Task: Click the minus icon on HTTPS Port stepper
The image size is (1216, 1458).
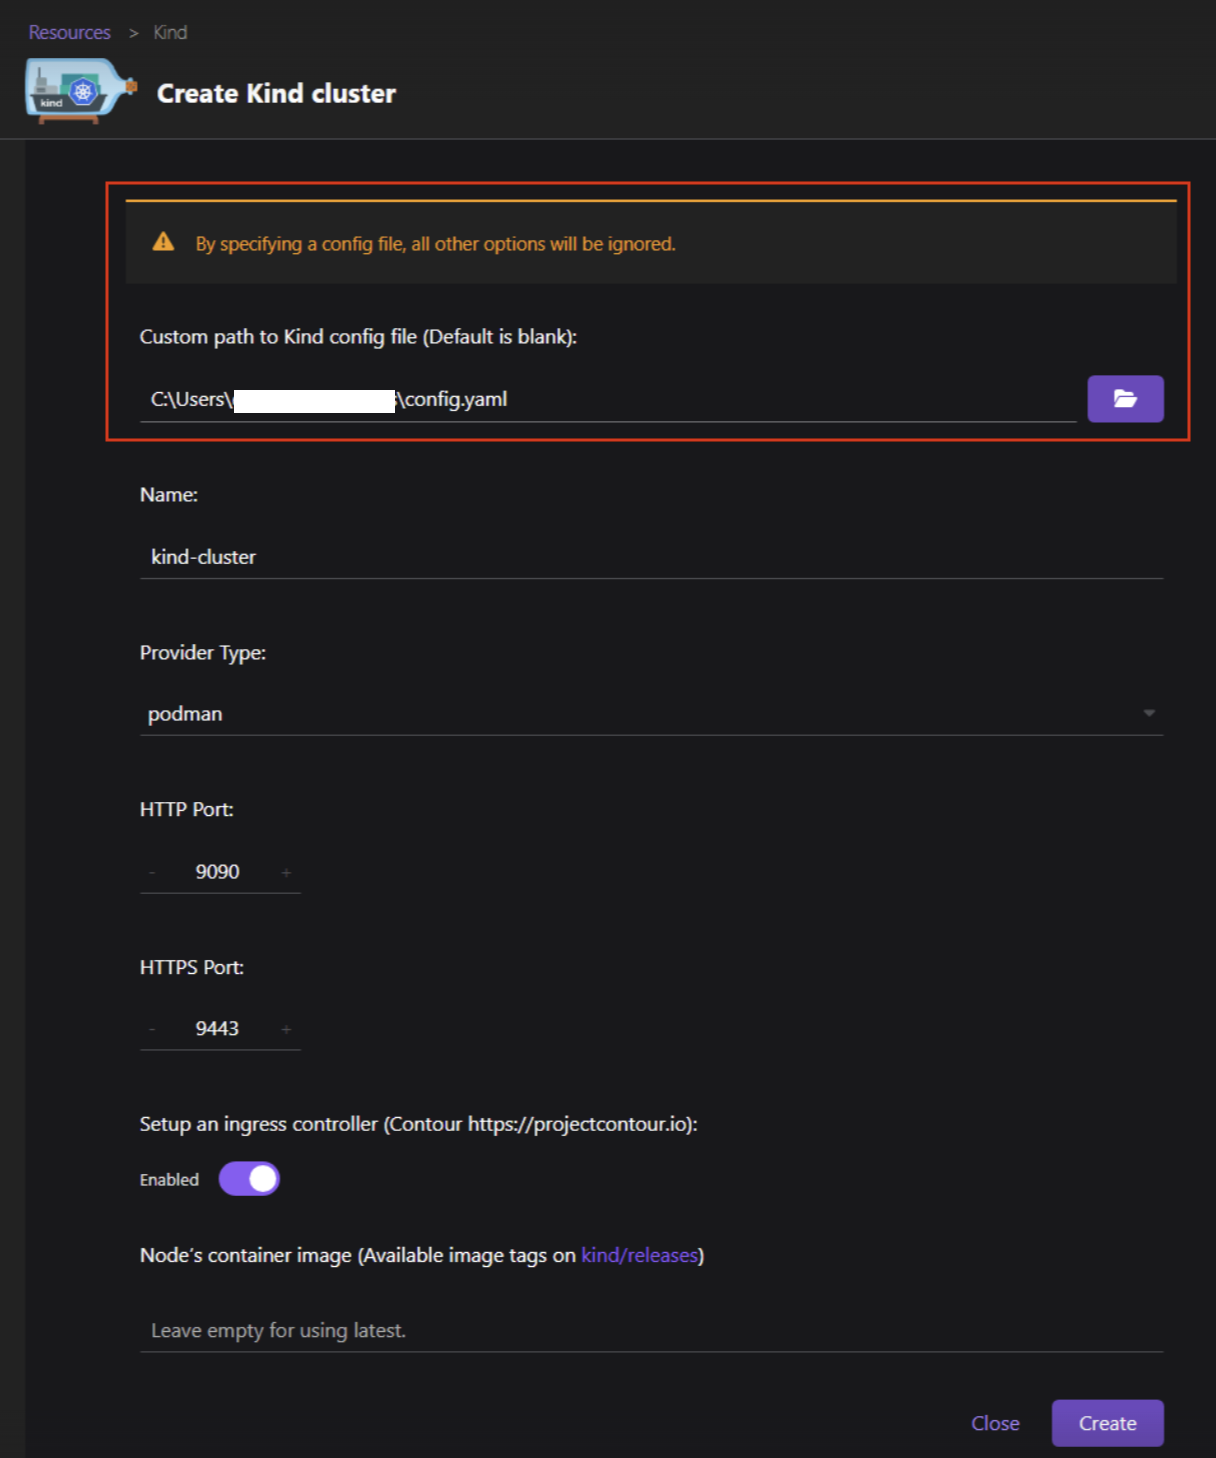Action: click(152, 1028)
